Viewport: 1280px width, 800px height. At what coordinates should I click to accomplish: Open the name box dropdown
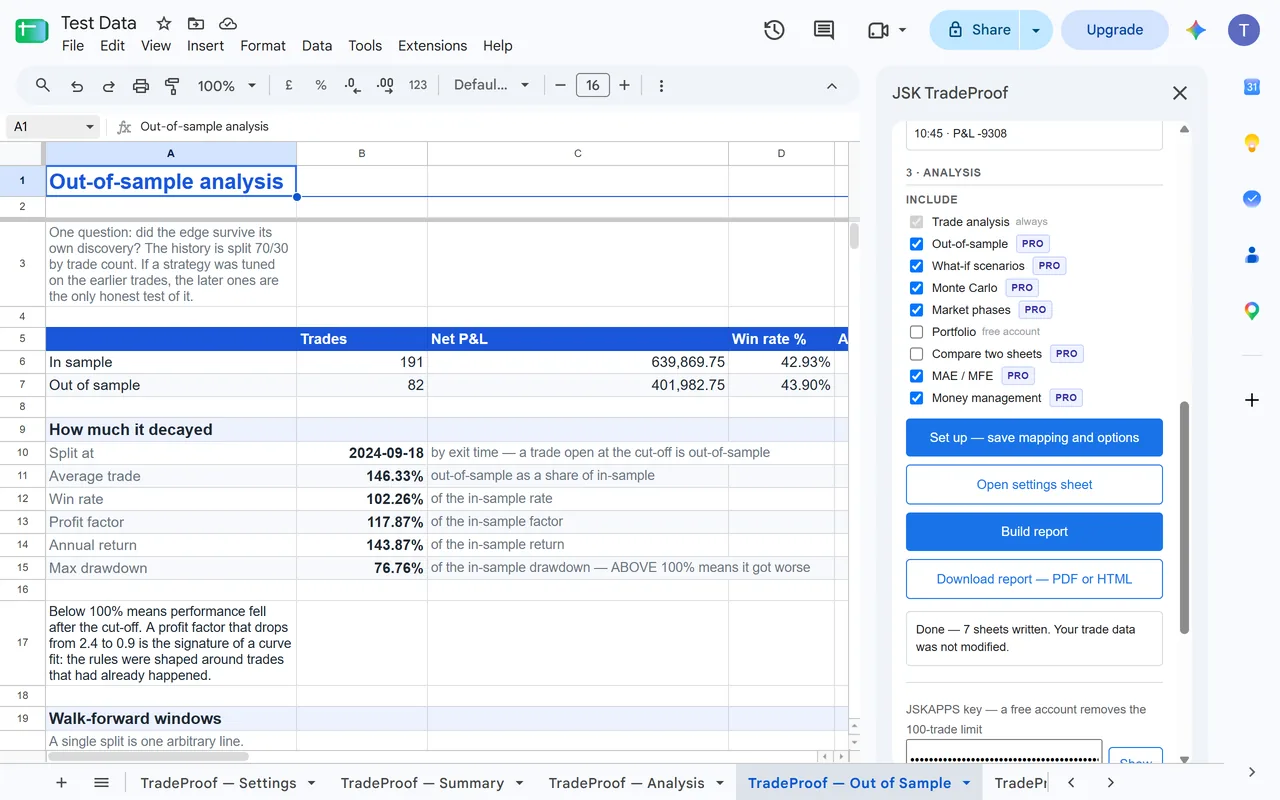[90, 127]
